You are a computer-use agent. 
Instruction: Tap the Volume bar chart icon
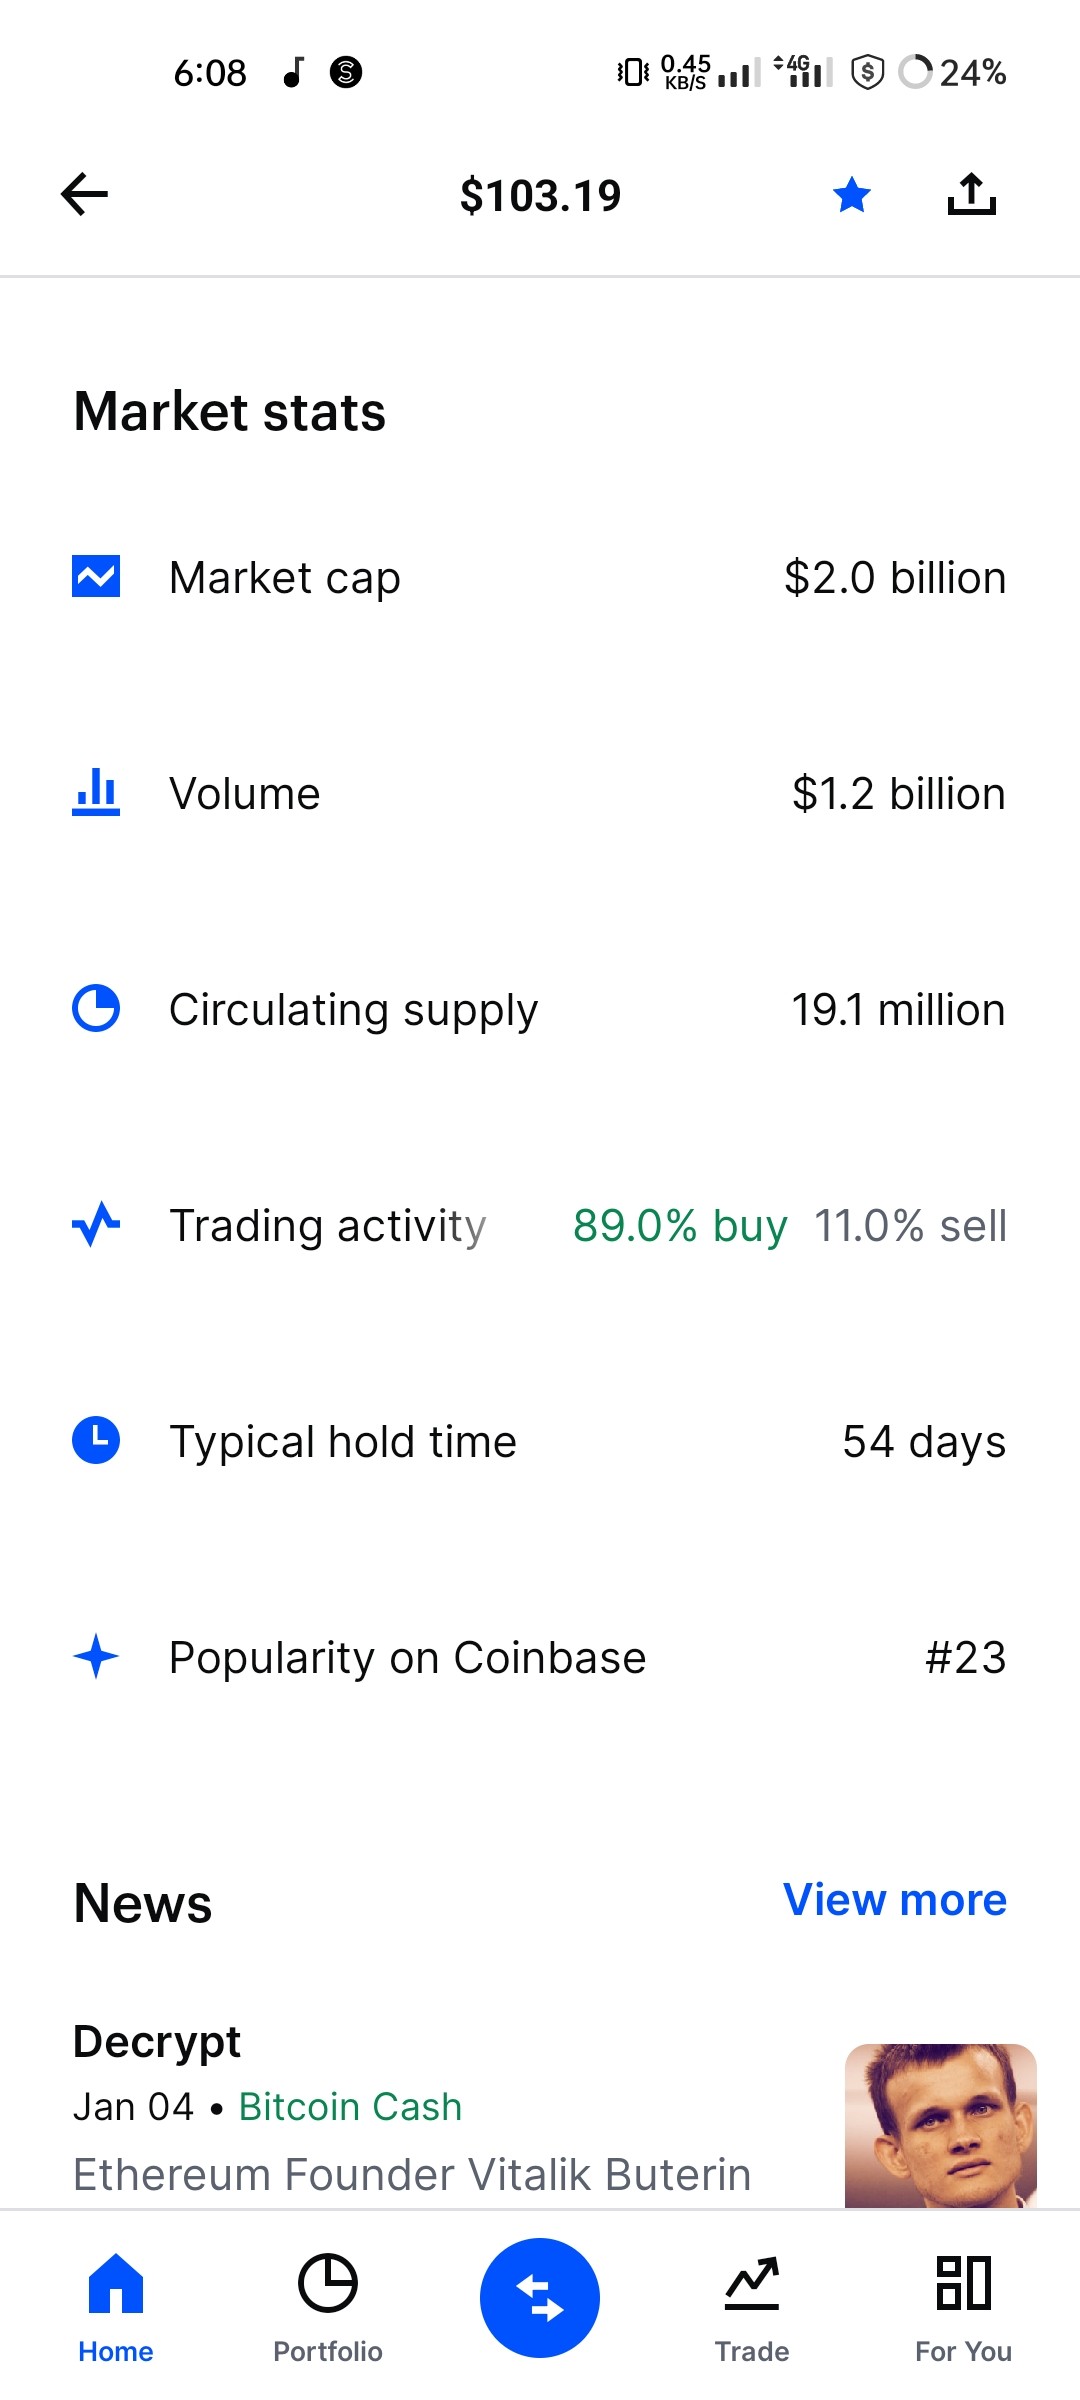tap(96, 792)
